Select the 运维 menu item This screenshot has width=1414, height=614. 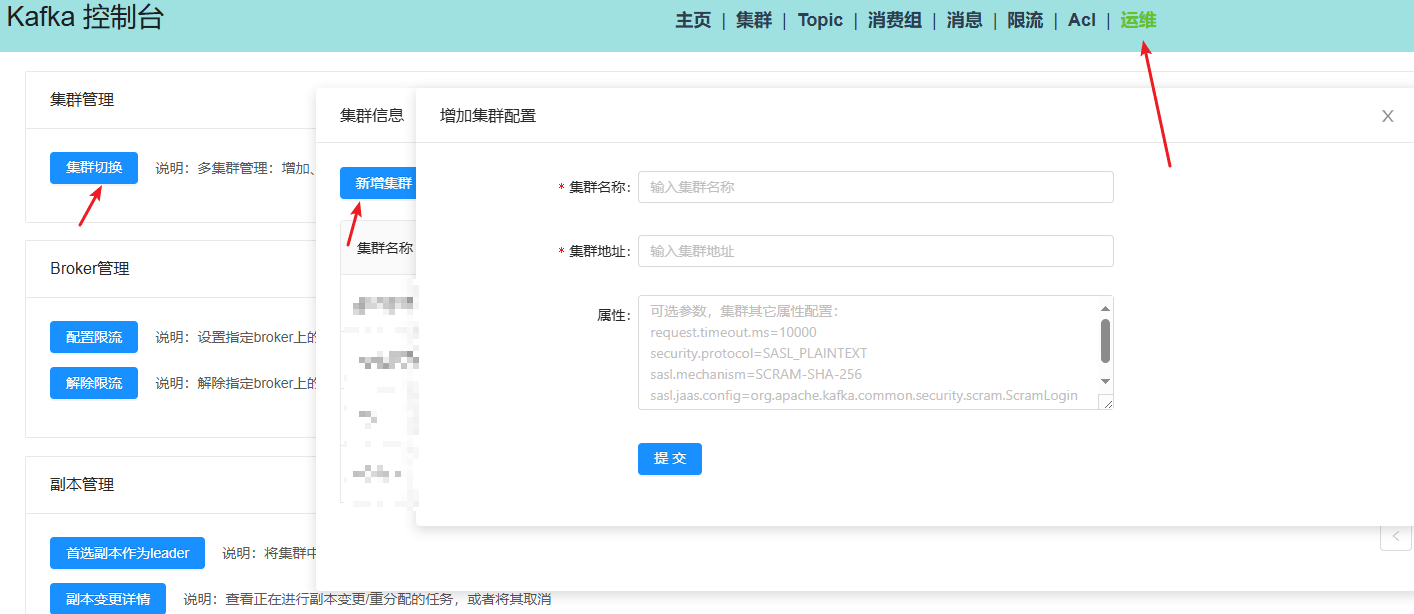tap(1138, 20)
